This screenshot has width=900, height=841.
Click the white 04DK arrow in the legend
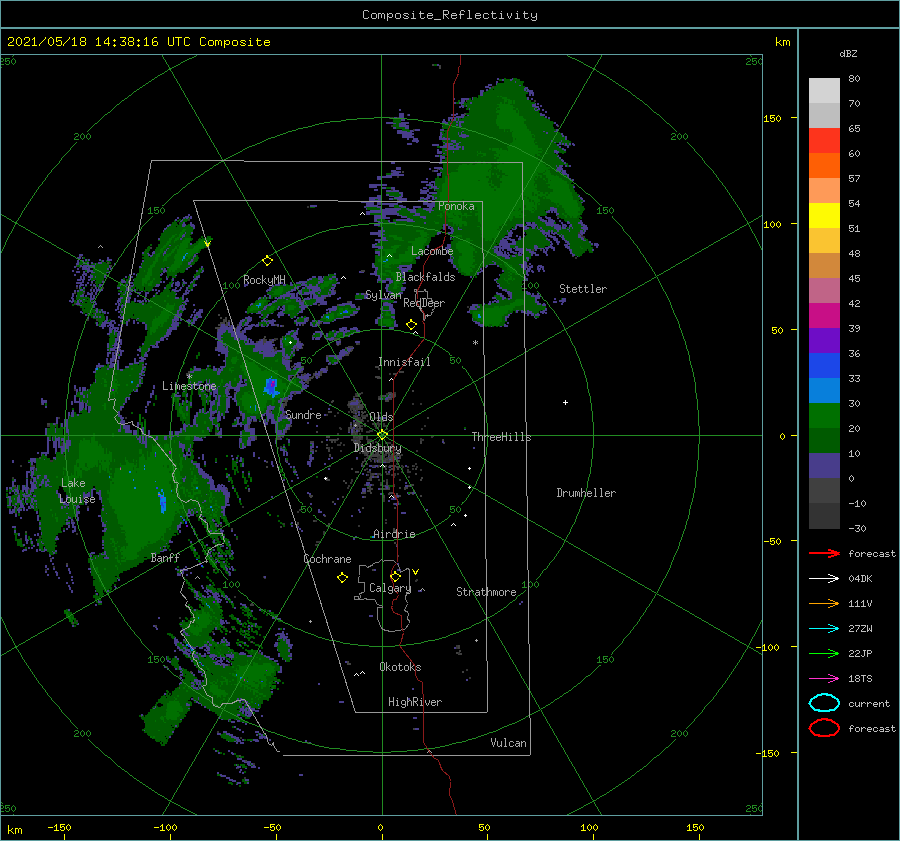click(824, 579)
